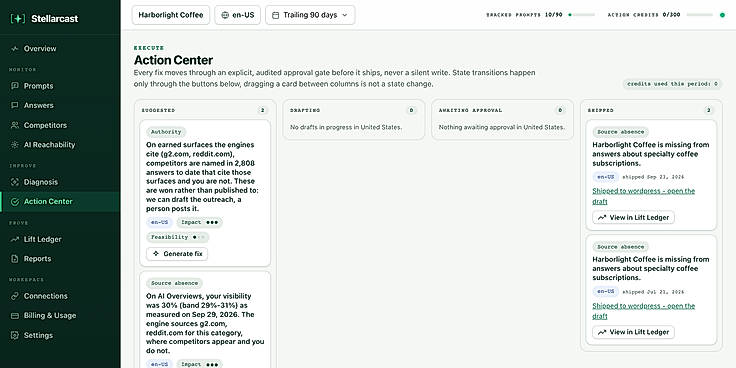736x368 pixels.
Task: Open AI Reachability page
Action: 60,145
